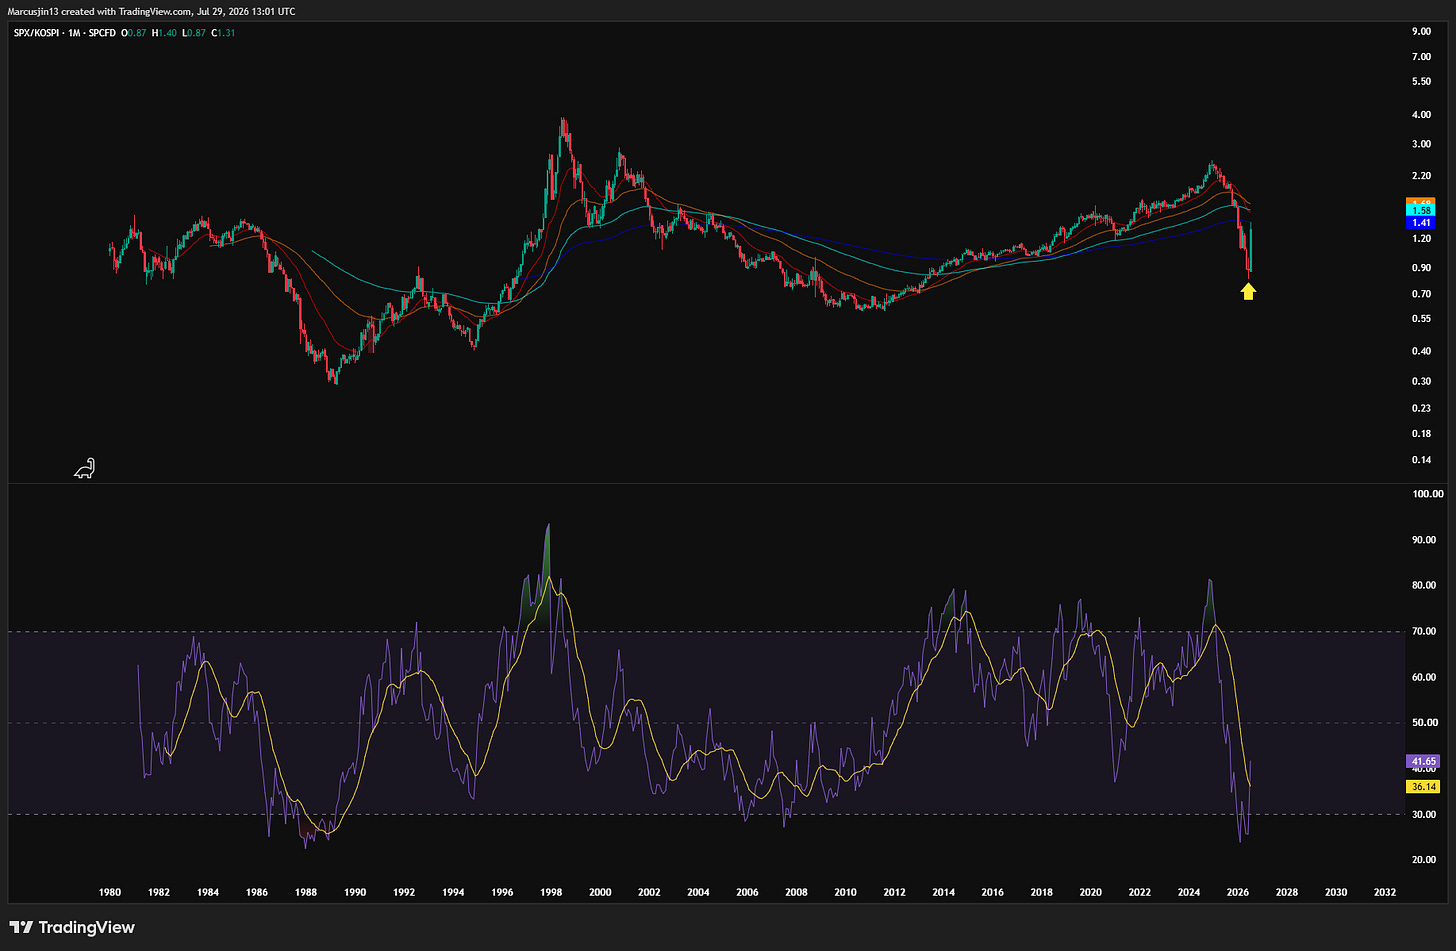
Task: Click the 30.00 RSI axis label
Action: pyautogui.click(x=1424, y=815)
